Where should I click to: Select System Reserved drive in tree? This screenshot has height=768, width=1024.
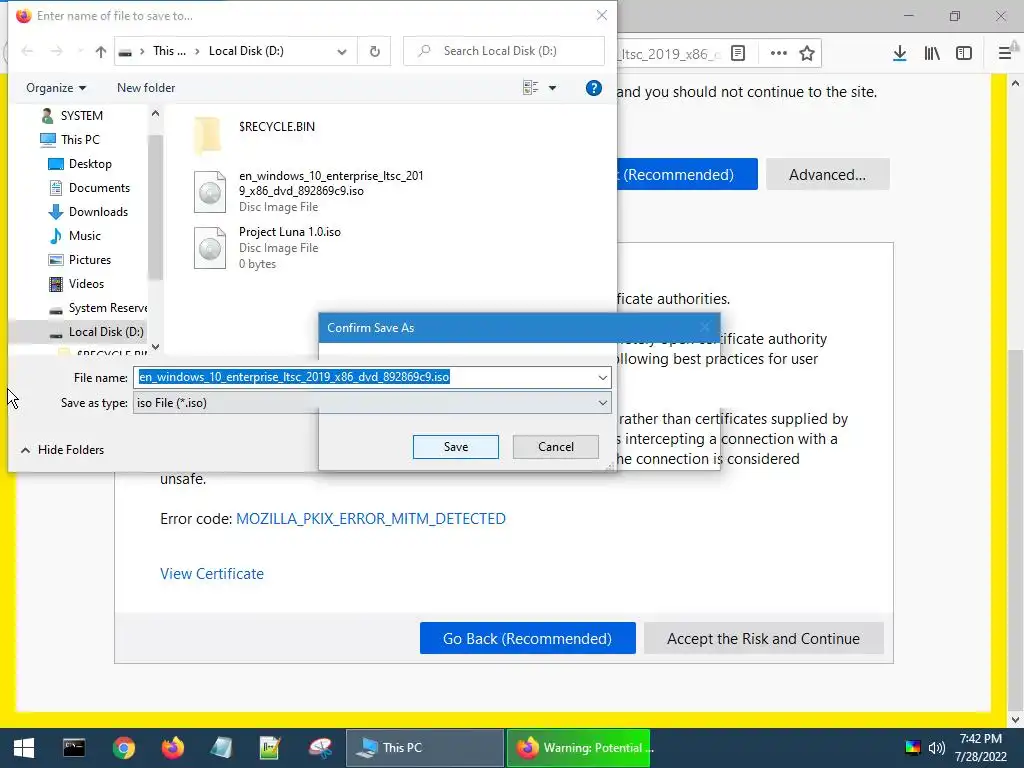(x=98, y=308)
